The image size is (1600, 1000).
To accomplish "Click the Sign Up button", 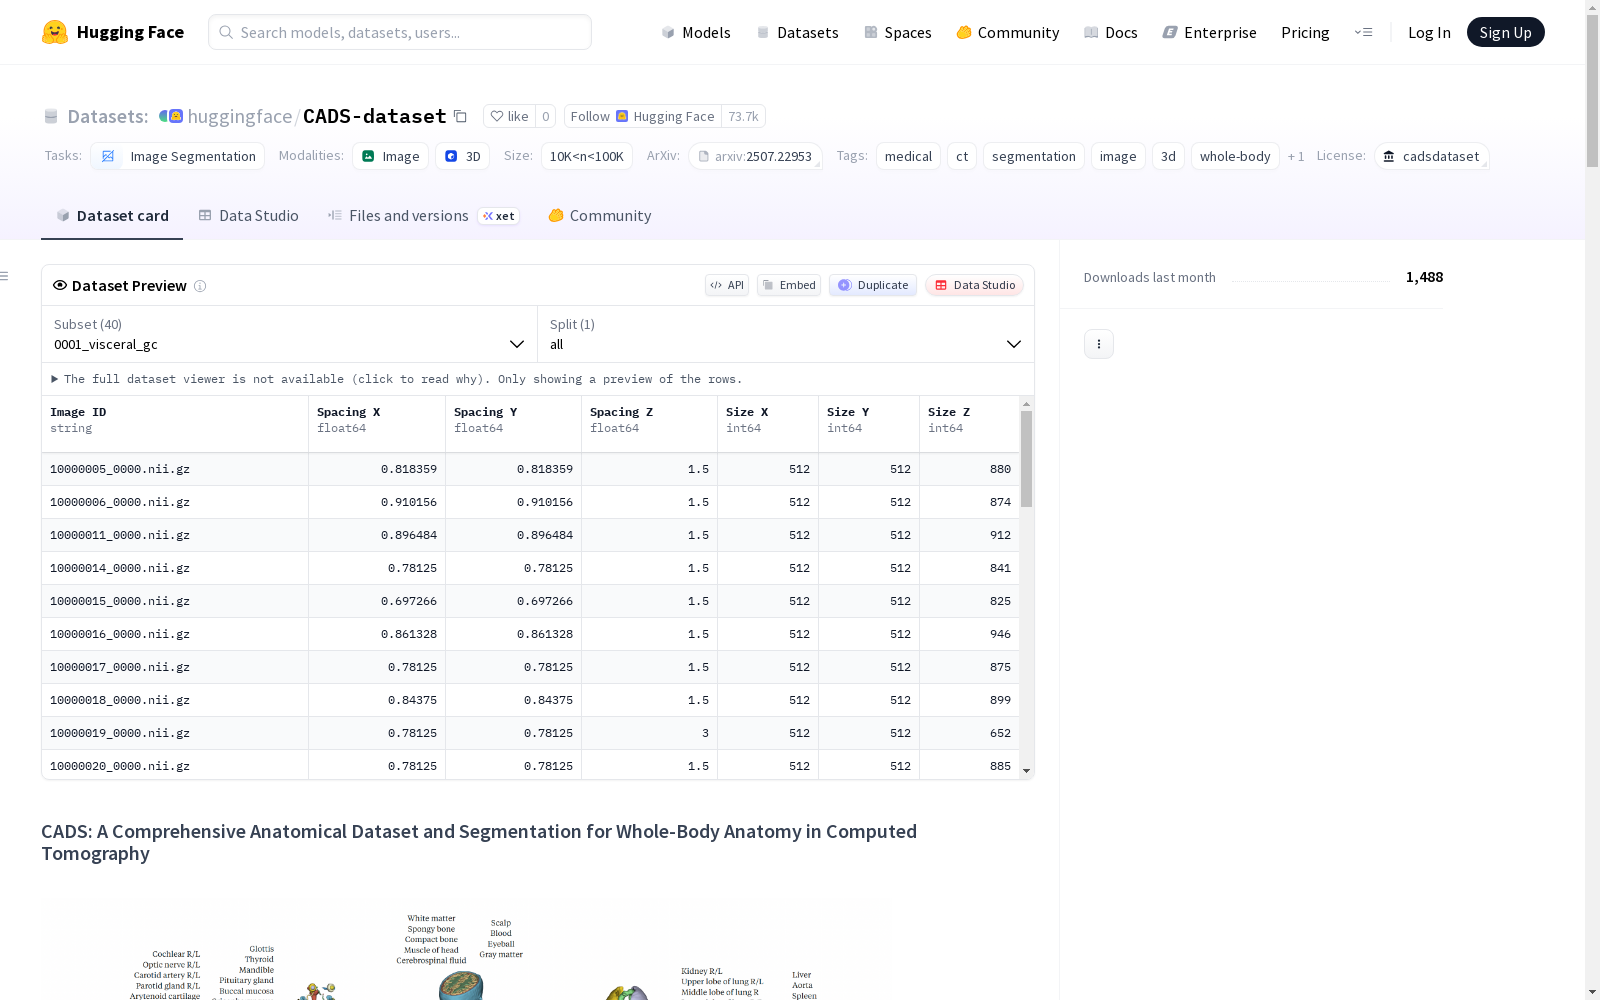I will click(1505, 32).
